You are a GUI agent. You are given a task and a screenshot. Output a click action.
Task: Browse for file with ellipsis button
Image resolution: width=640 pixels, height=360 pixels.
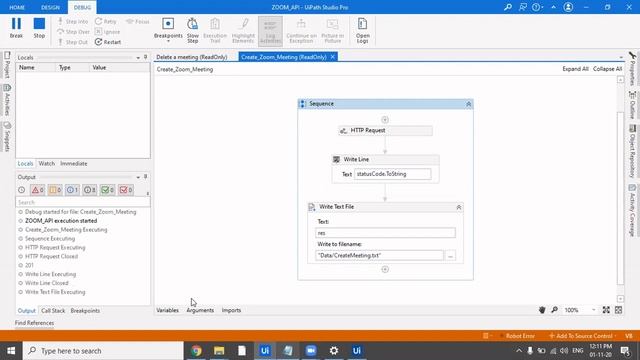point(450,256)
